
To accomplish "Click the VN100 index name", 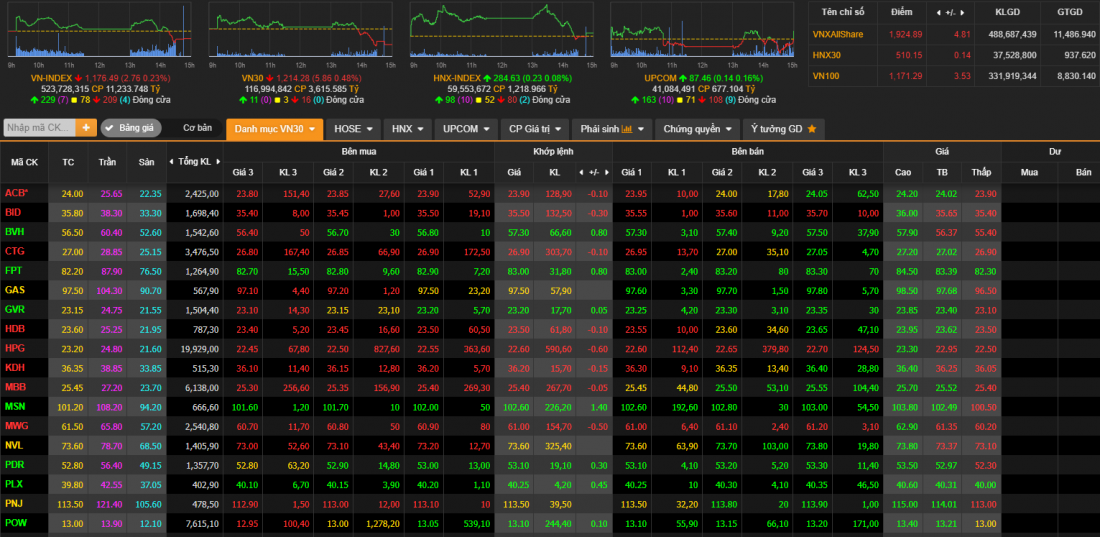I will (x=826, y=75).
